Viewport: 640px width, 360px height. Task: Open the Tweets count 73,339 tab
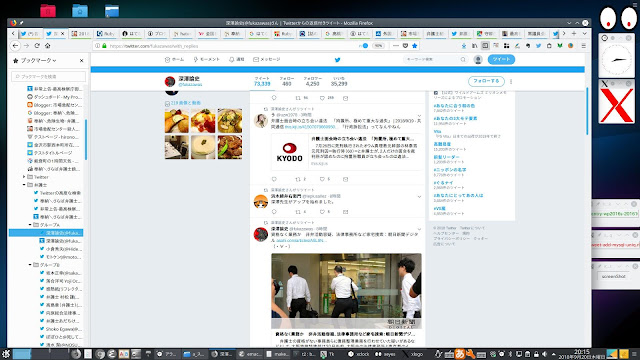[x=262, y=81]
